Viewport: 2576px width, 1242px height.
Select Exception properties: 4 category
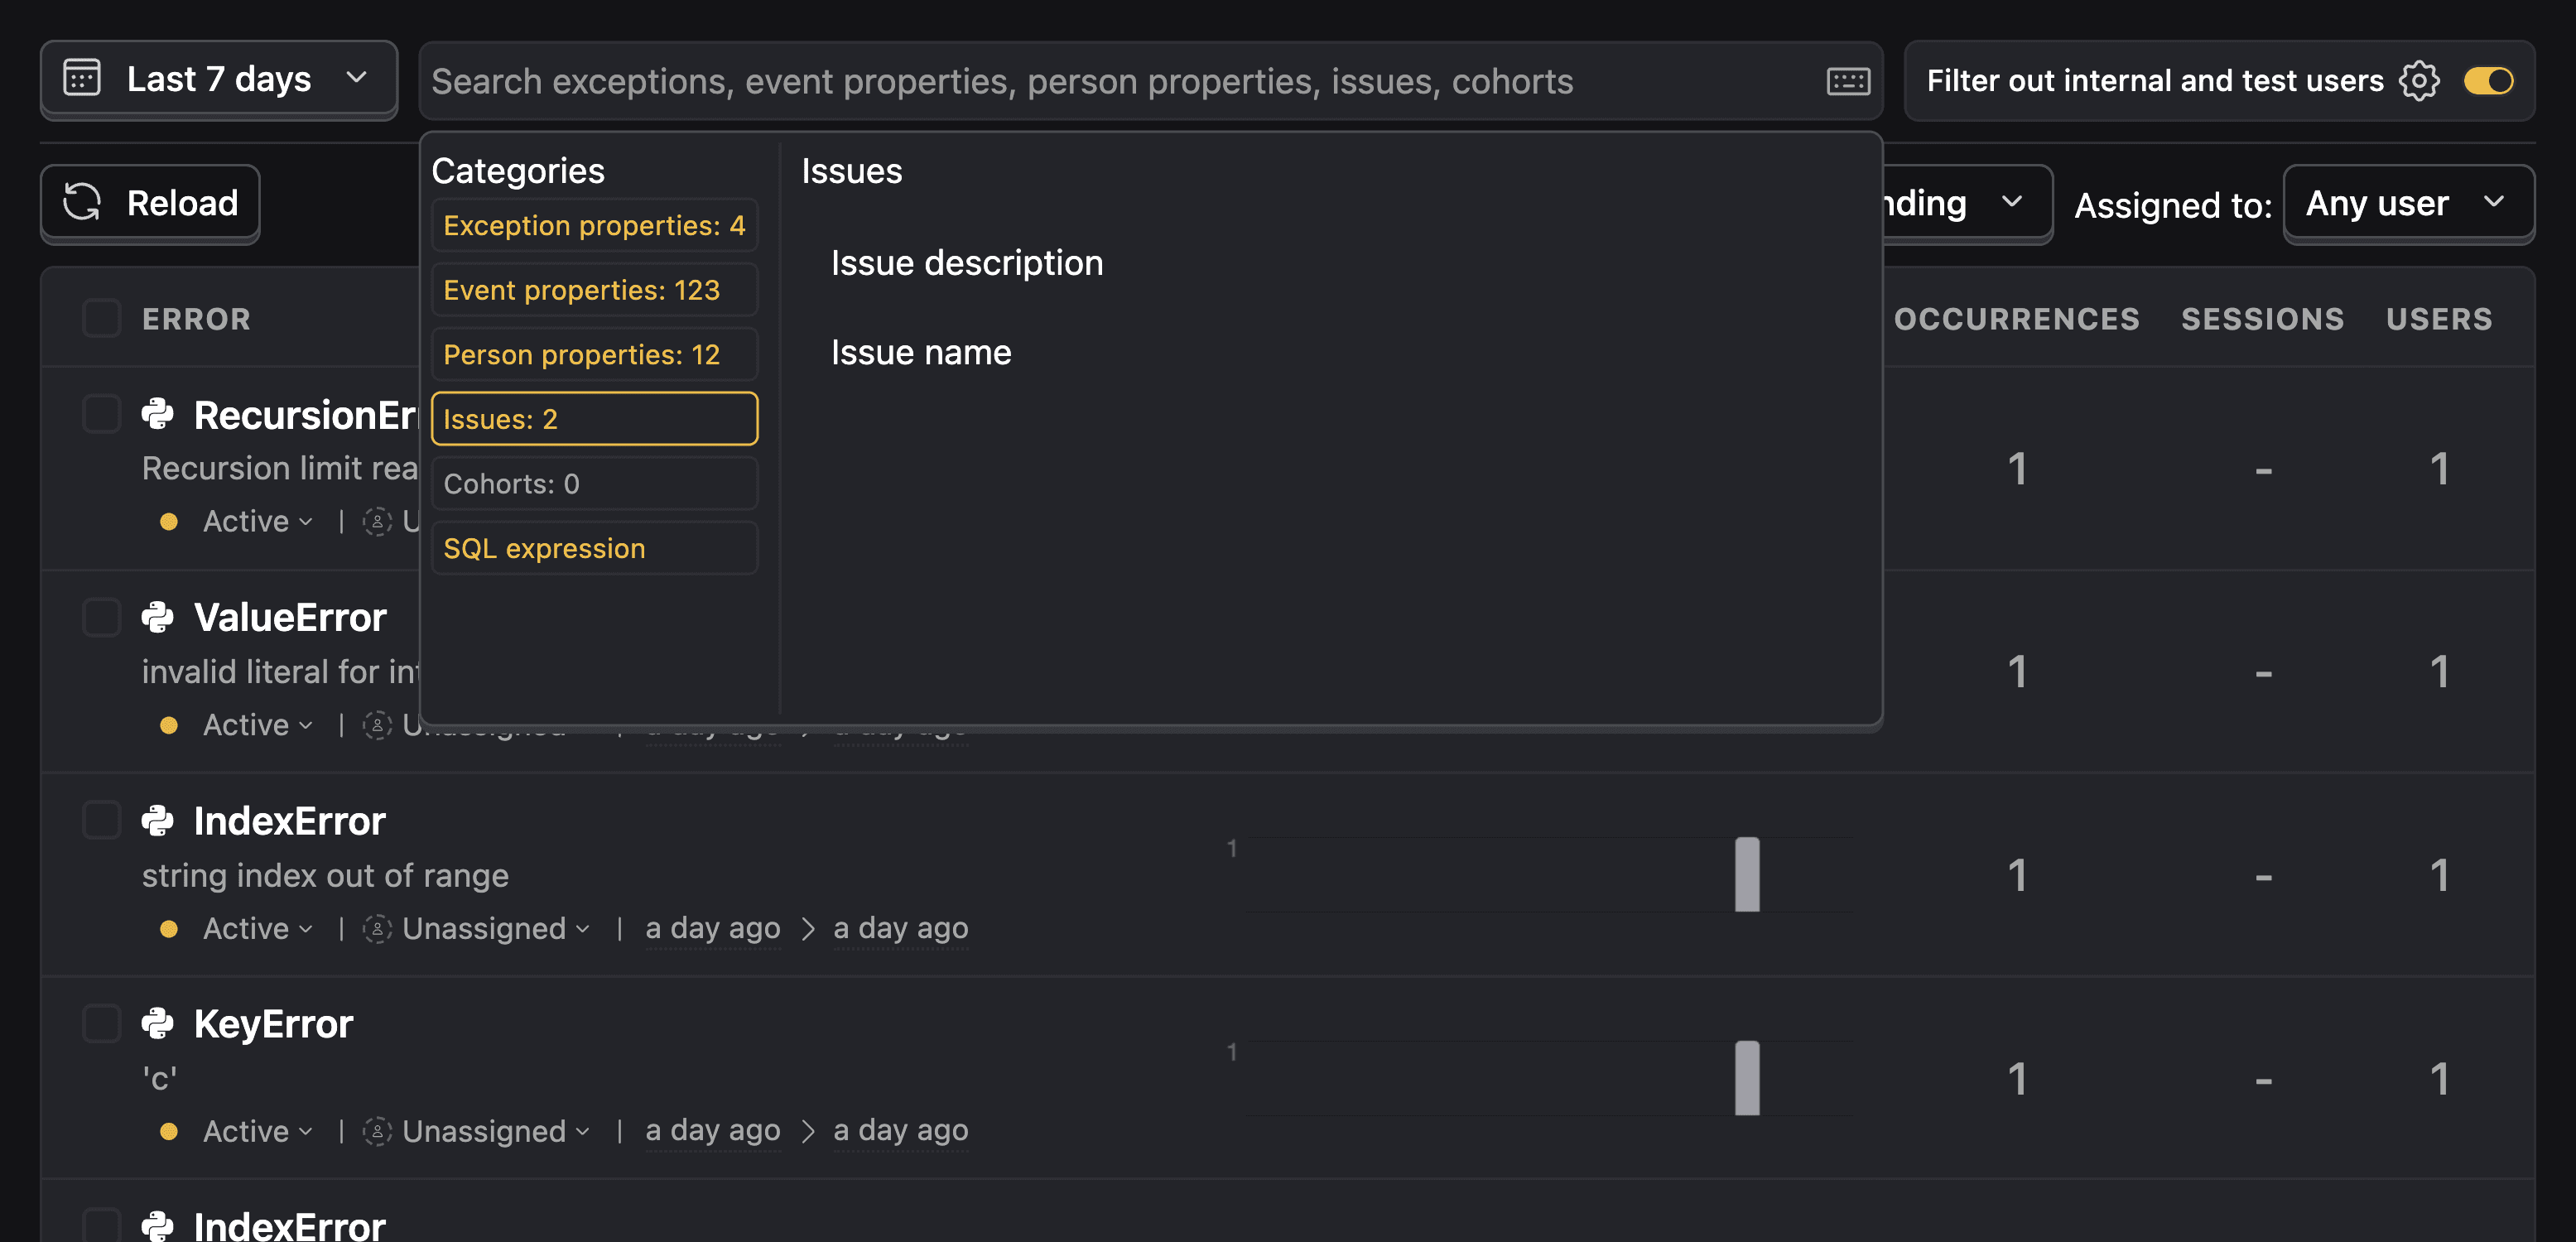[594, 225]
